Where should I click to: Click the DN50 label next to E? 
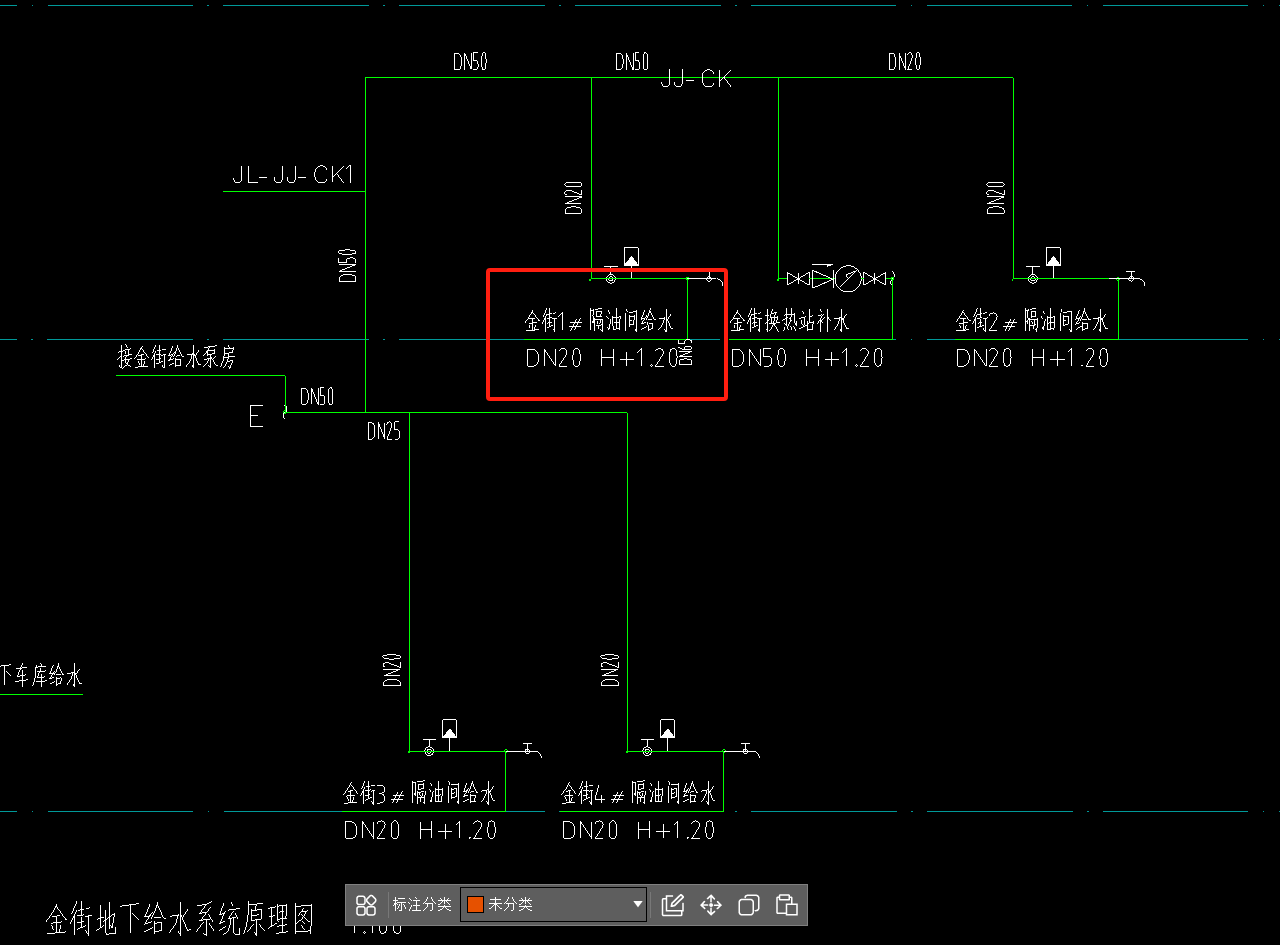pos(317,397)
